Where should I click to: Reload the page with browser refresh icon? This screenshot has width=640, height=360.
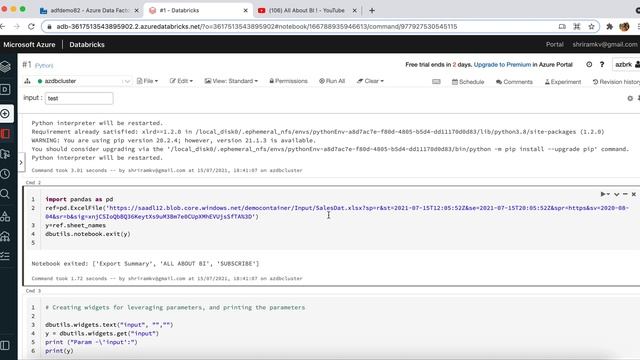click(x=31, y=27)
